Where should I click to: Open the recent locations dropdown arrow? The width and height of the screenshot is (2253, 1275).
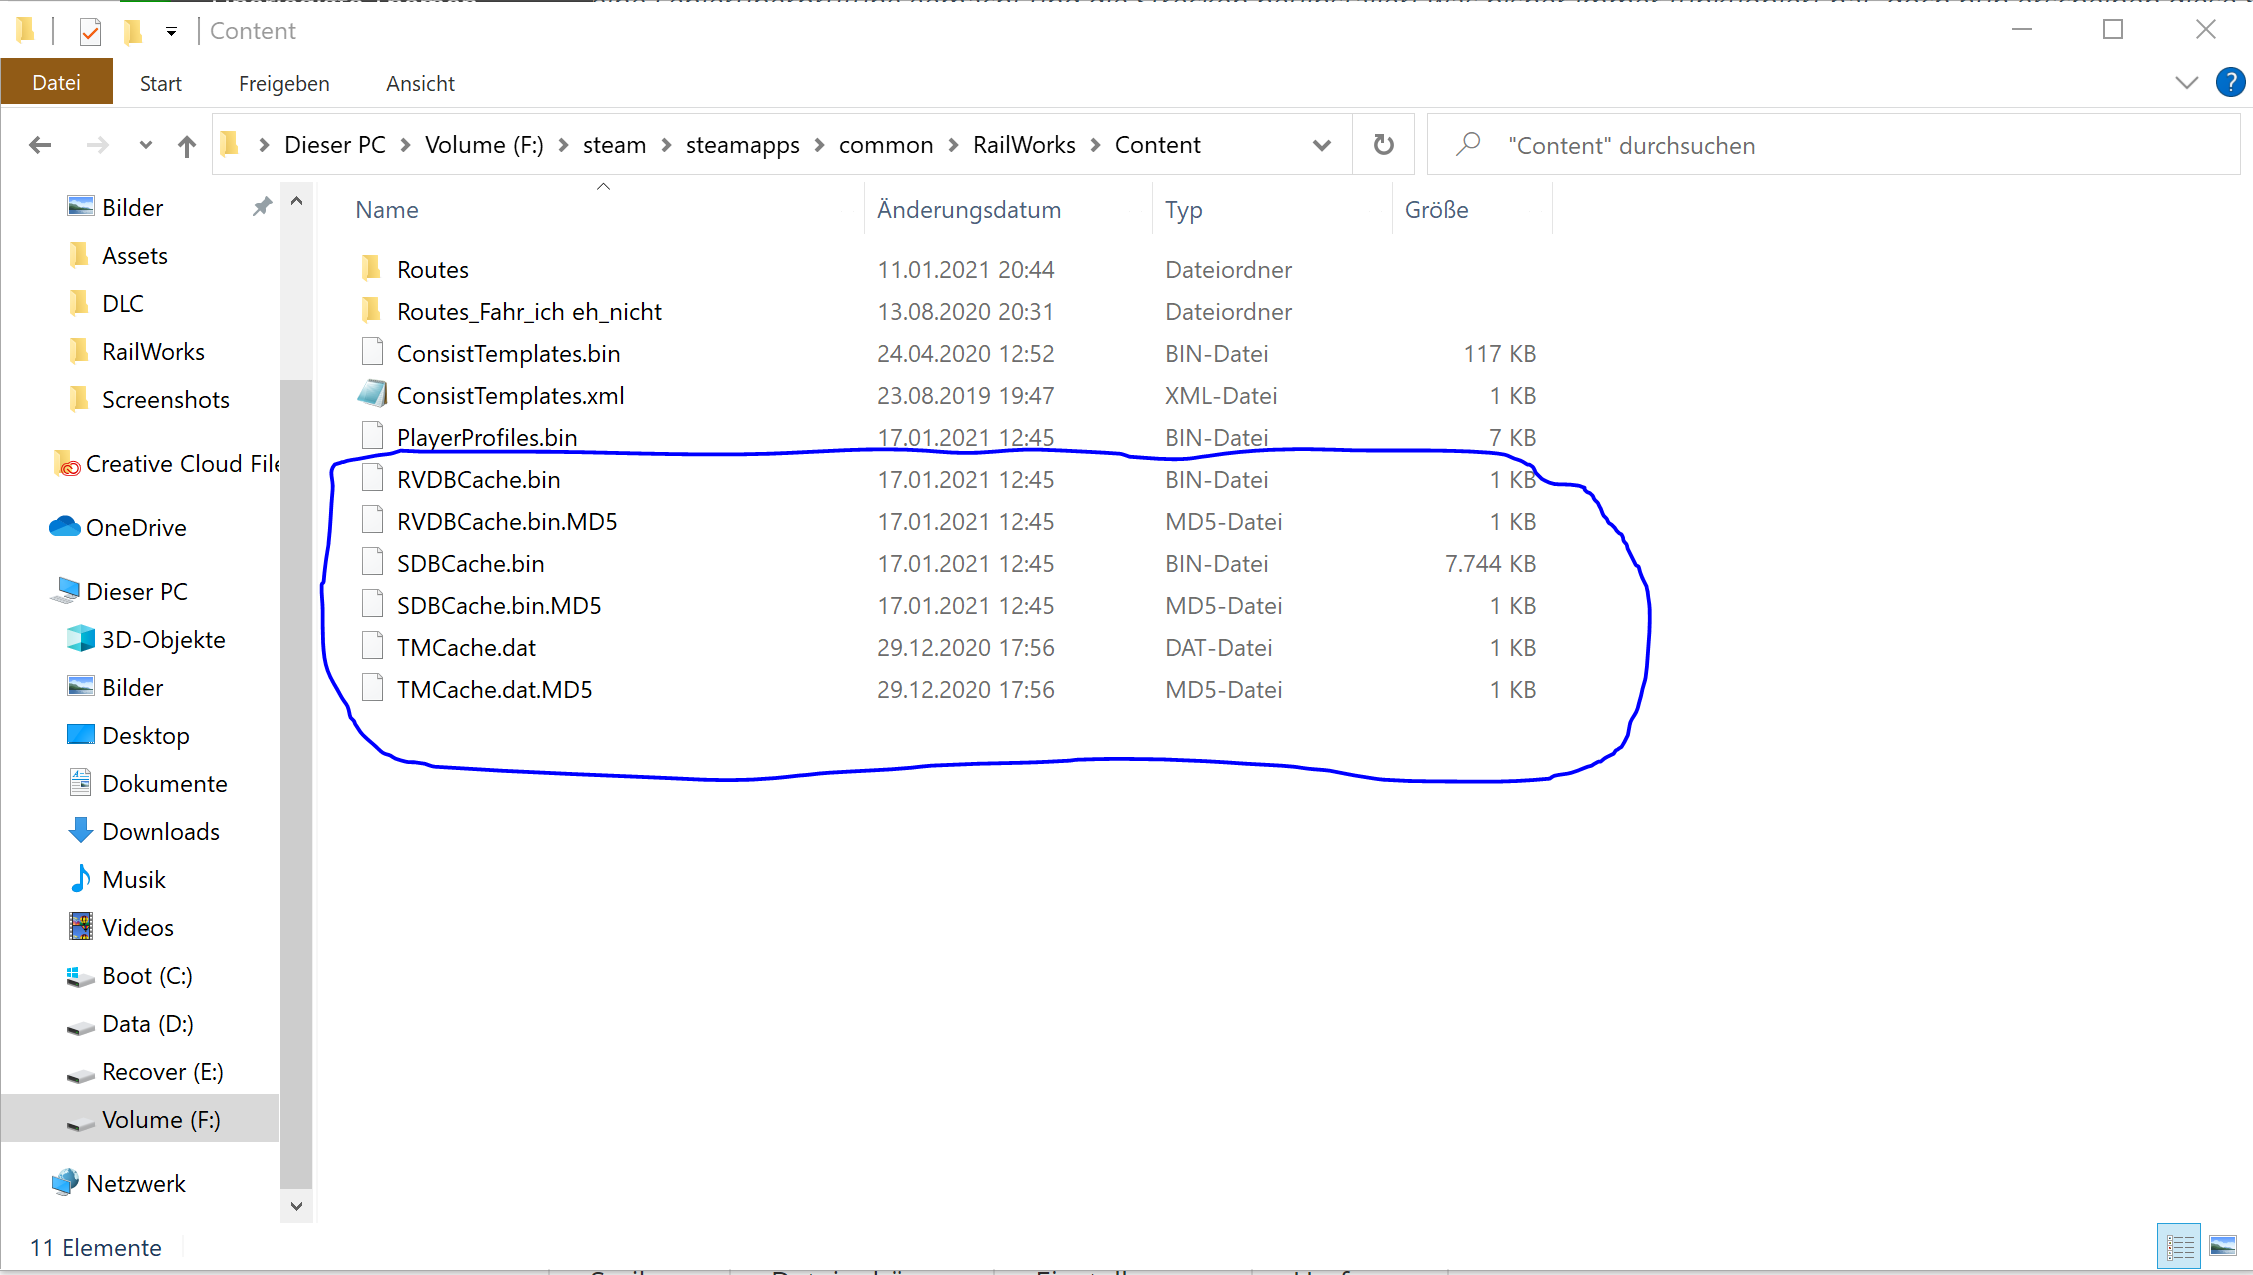click(x=146, y=145)
